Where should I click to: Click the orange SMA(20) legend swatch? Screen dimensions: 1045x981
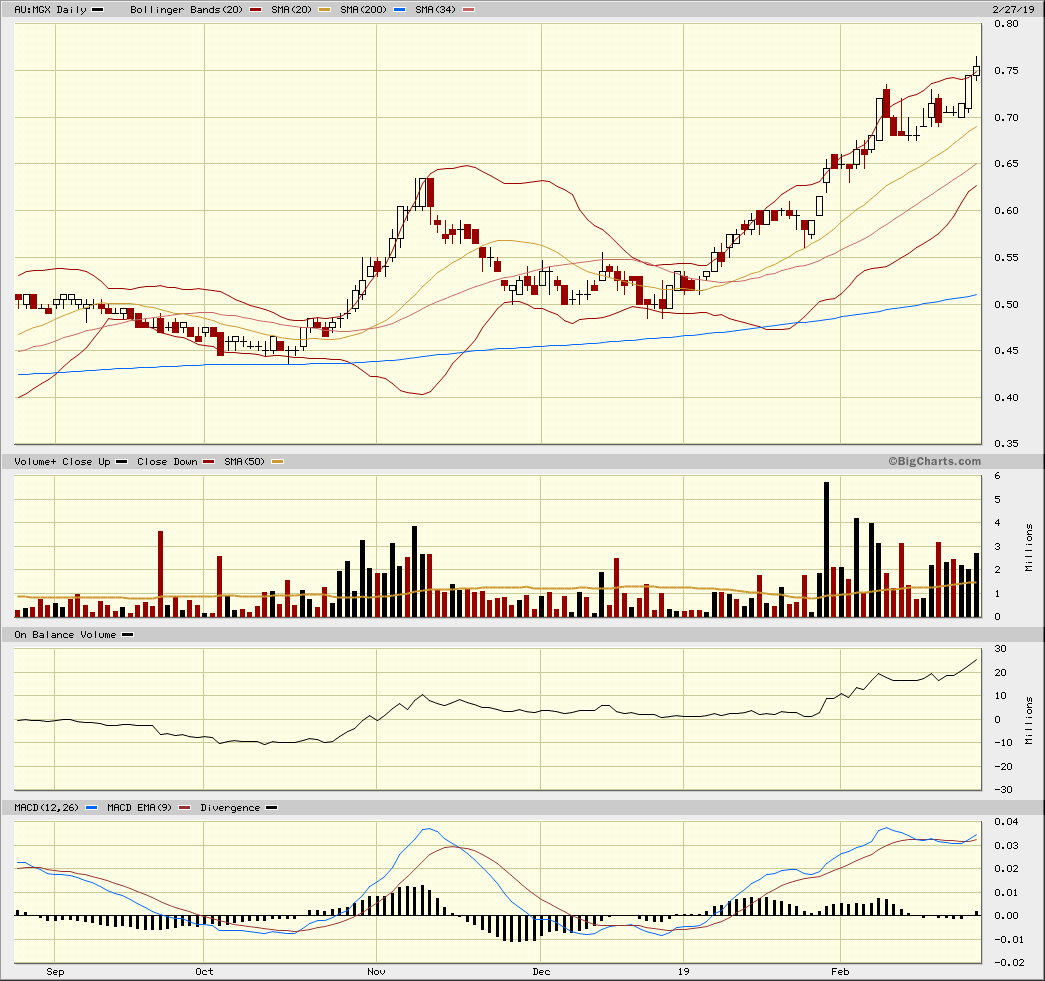[325, 9]
